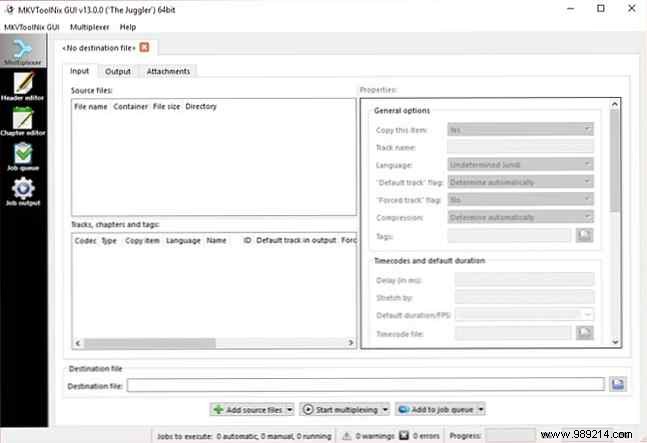Open the 'Copy this item' dropdown
The height and width of the screenshot is (443, 647).
click(x=520, y=130)
